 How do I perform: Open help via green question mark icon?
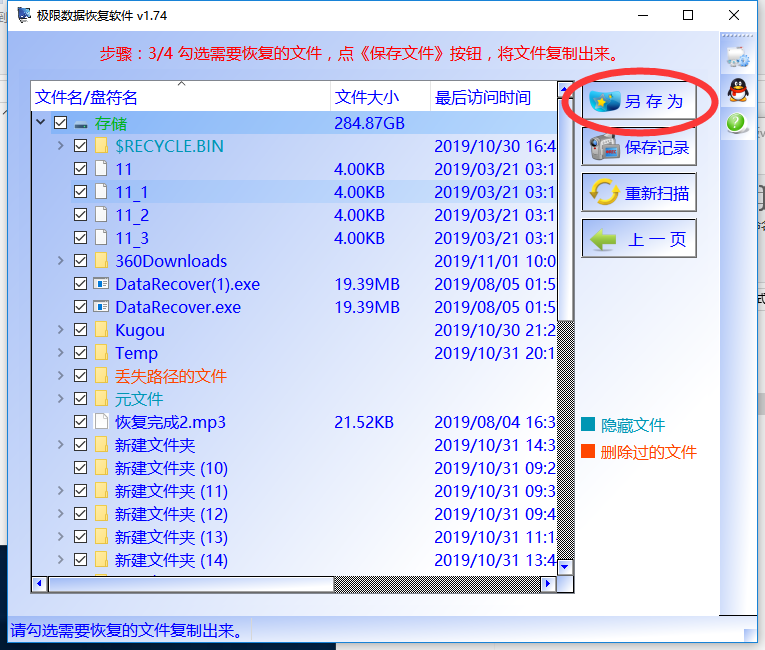[737, 123]
